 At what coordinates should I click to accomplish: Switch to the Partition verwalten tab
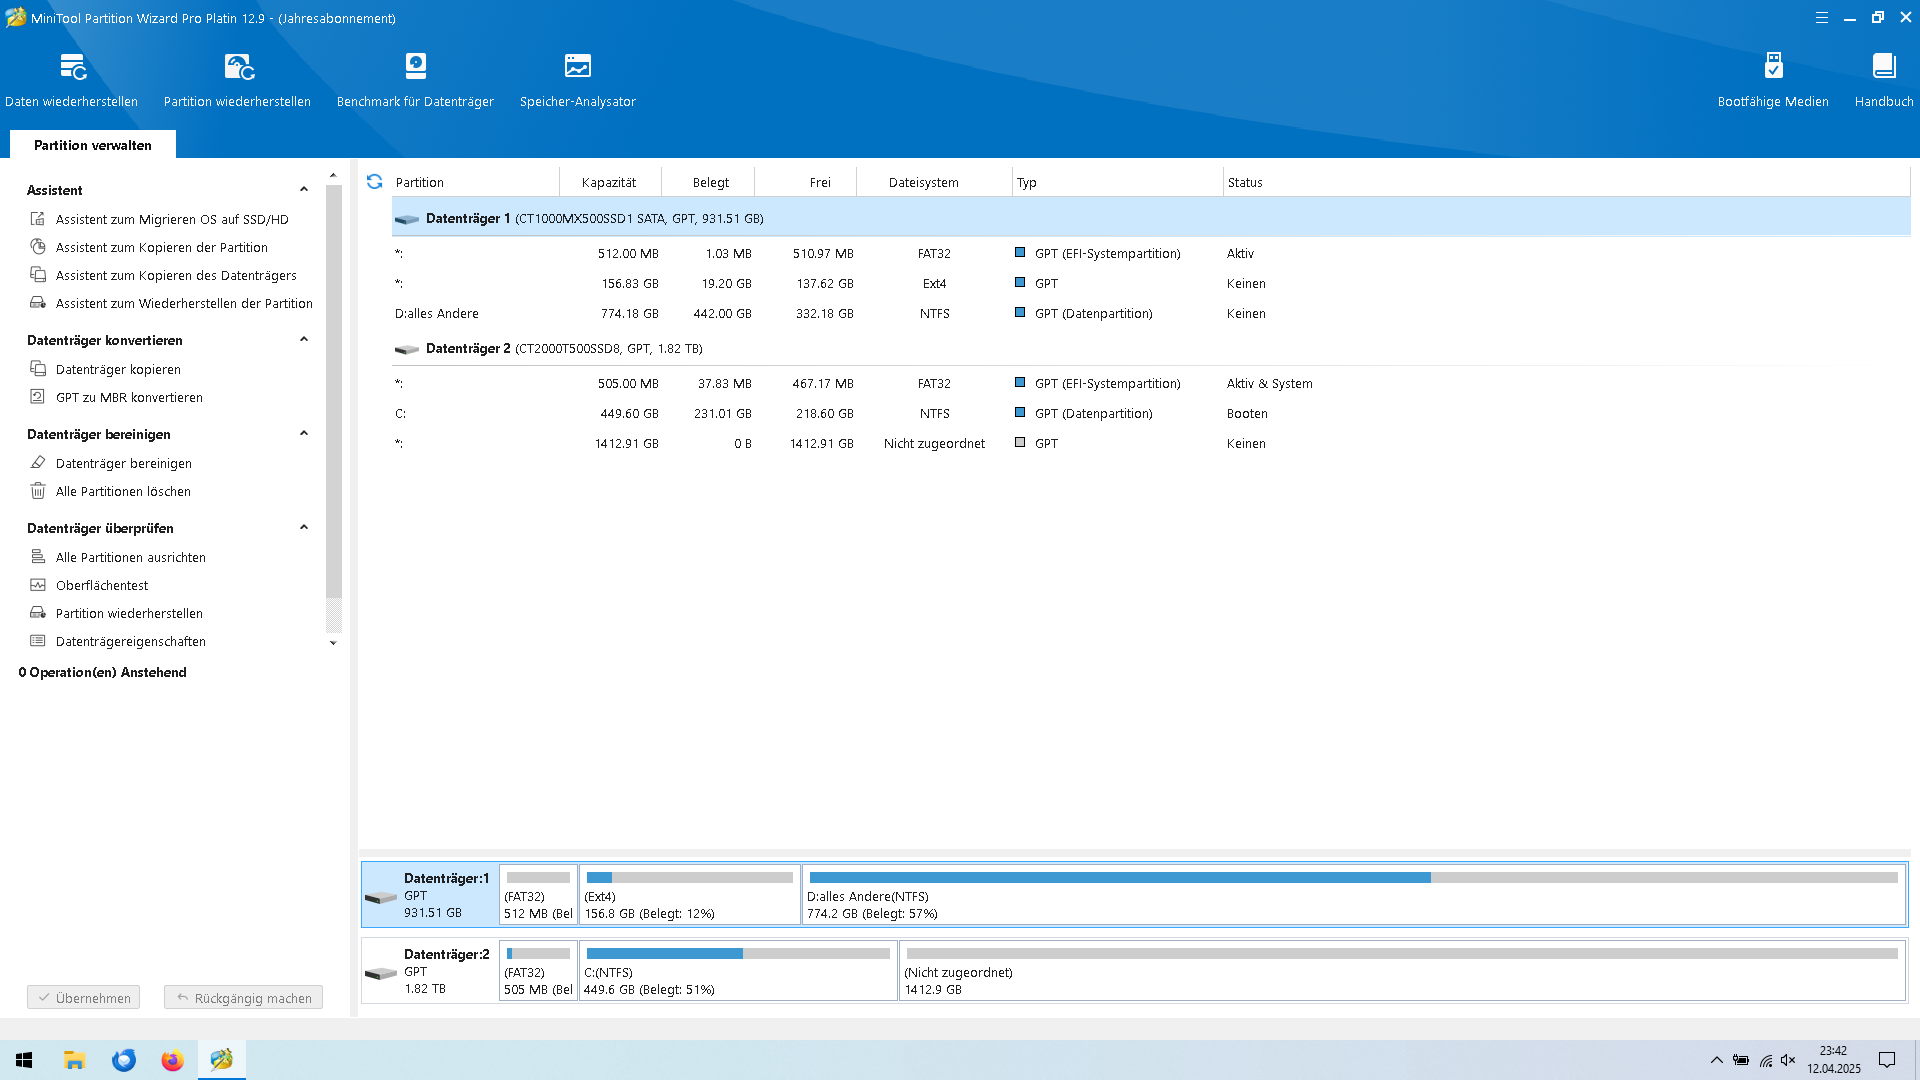point(92,144)
